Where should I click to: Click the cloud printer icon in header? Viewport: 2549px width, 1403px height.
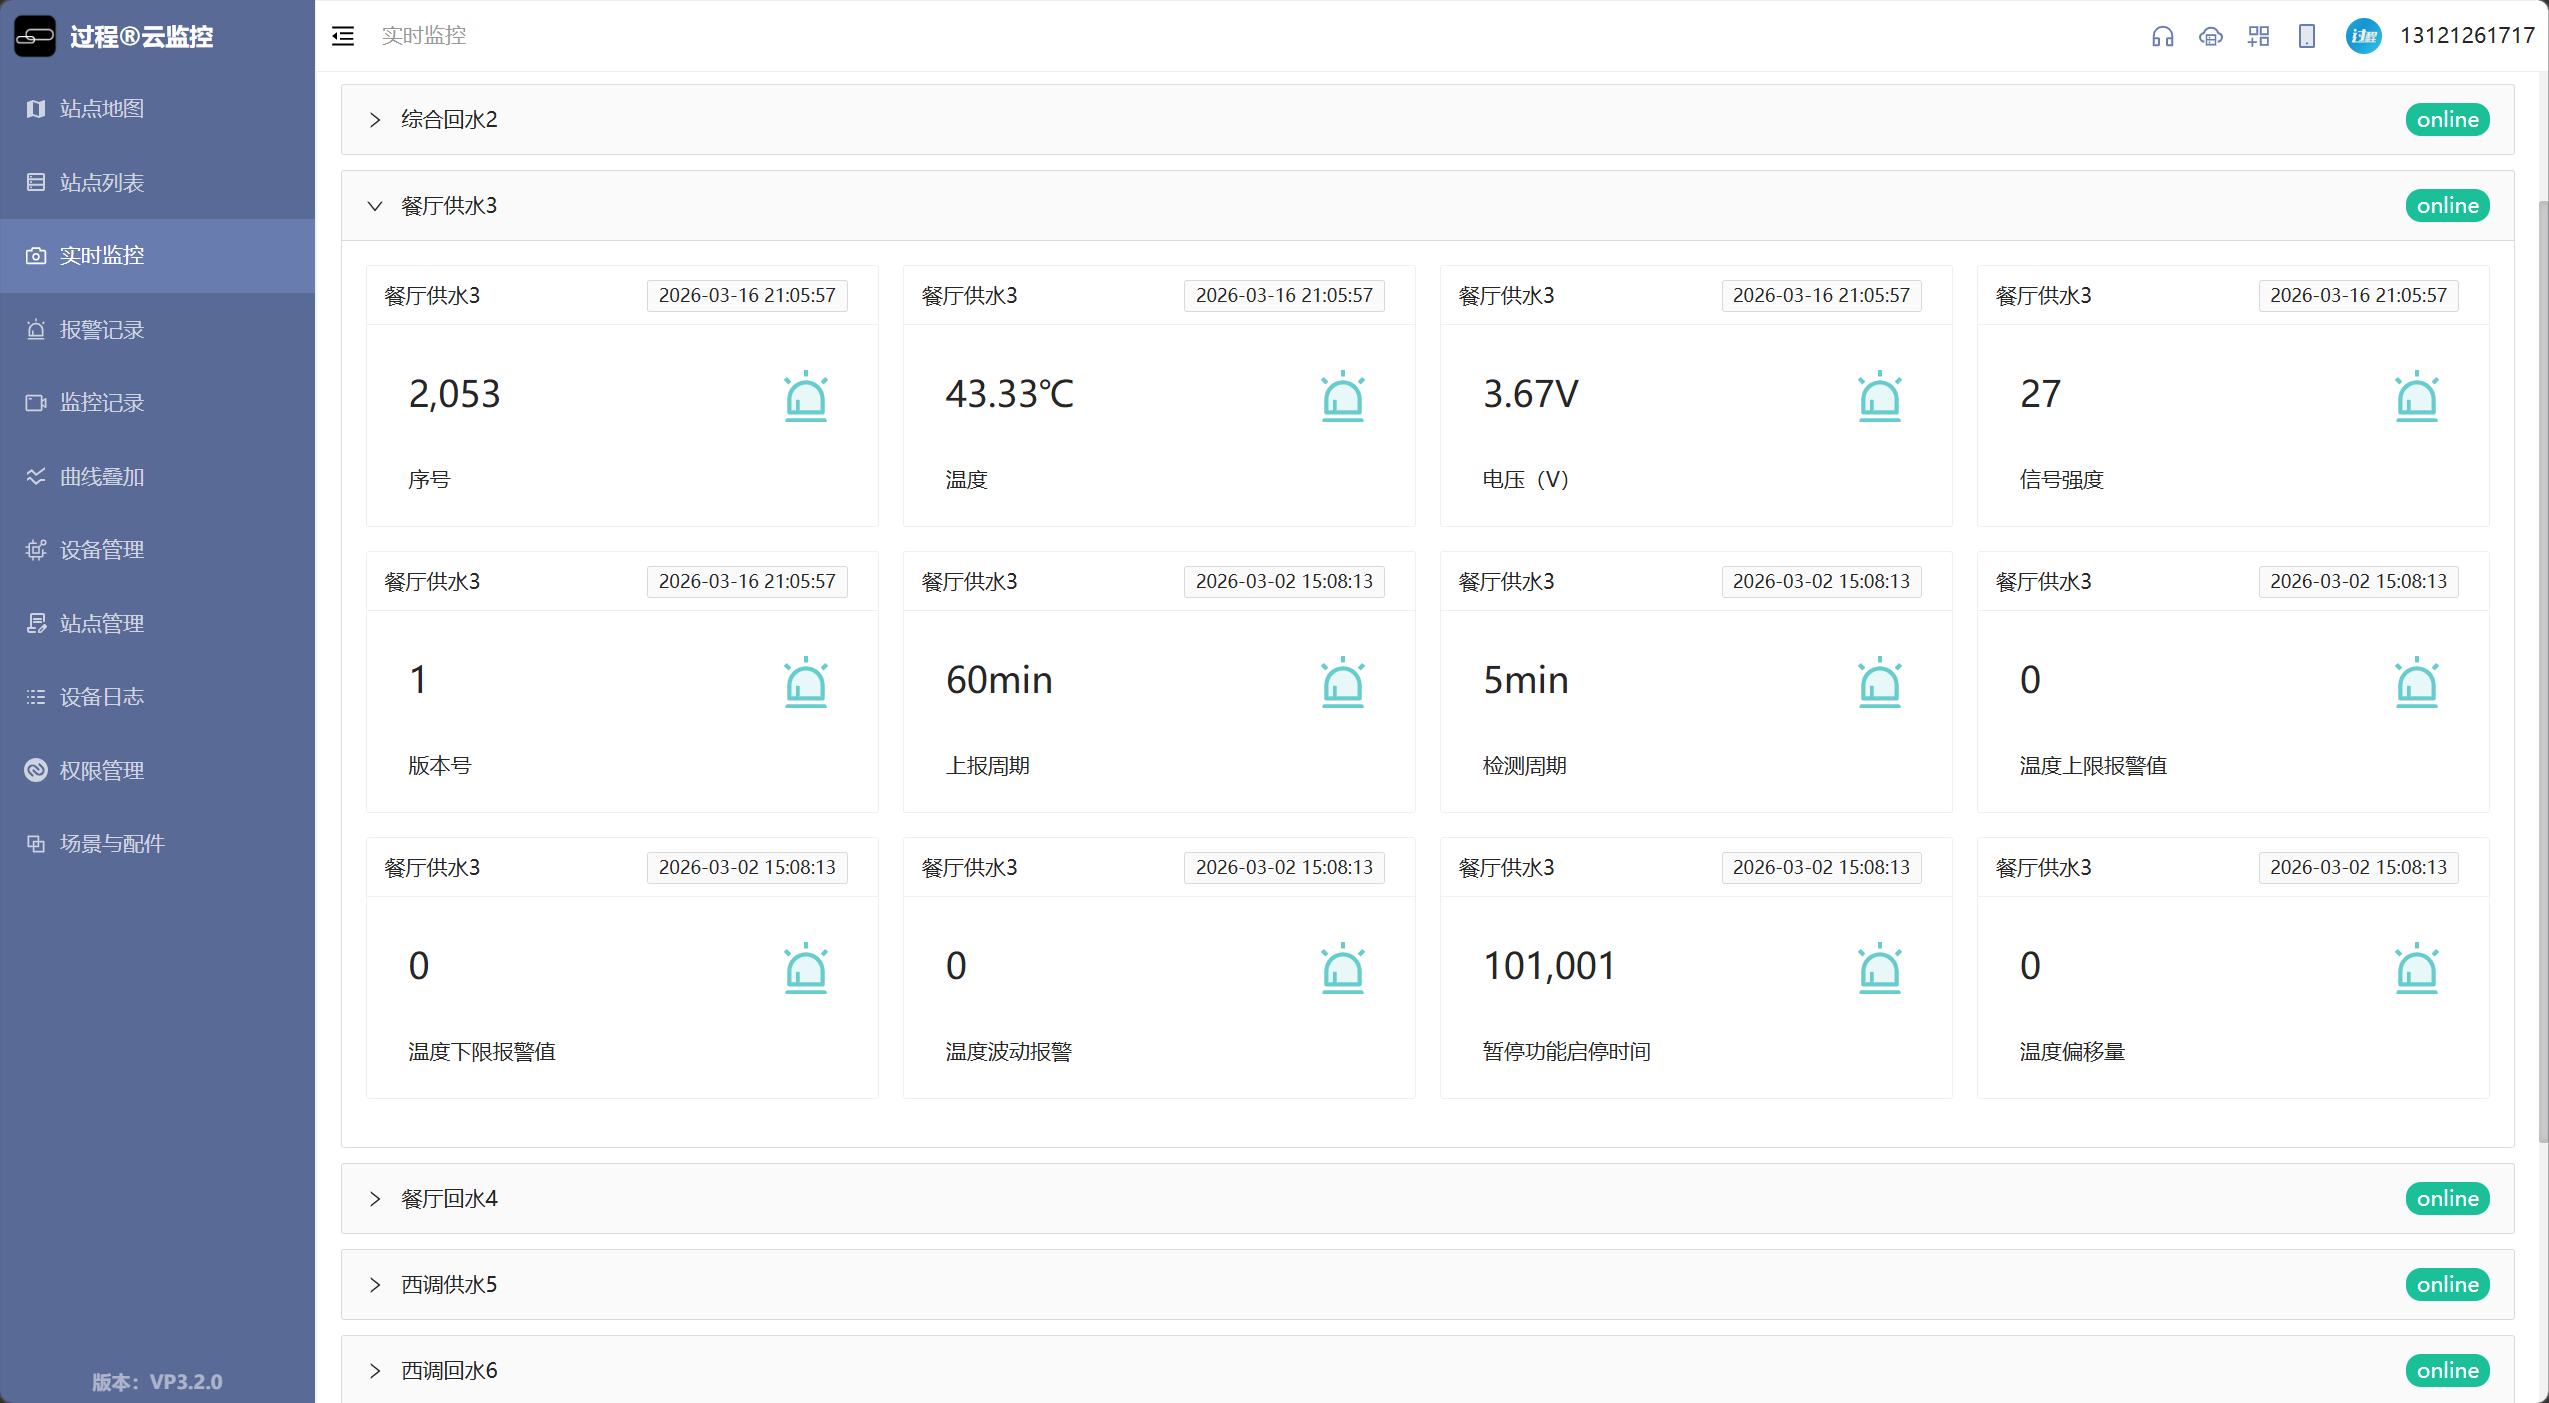point(2210,36)
